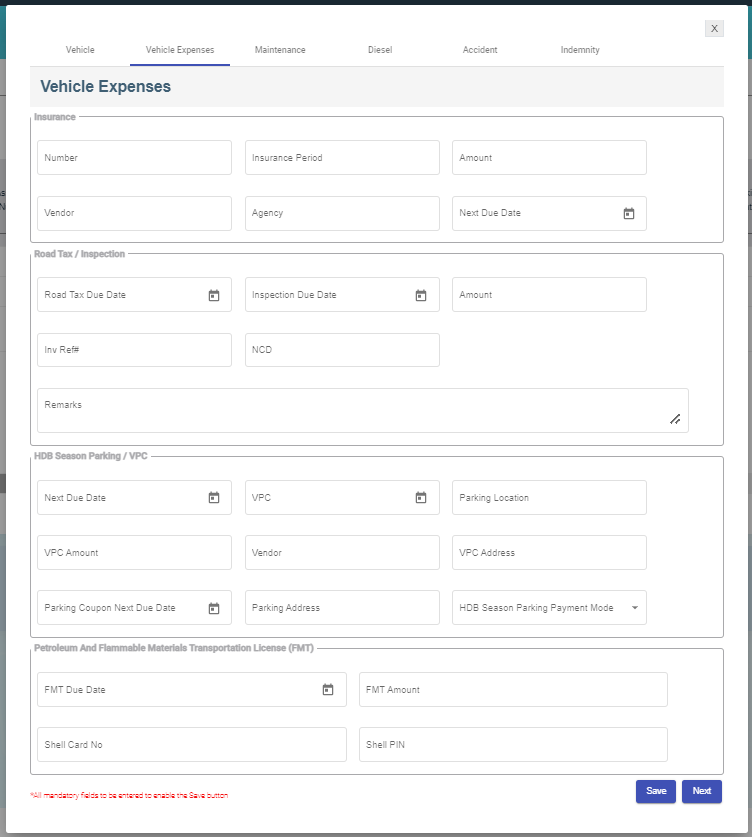Expand HDB Season Parking Payment Mode dropdown
Viewport: 752px width, 837px height.
click(634, 608)
